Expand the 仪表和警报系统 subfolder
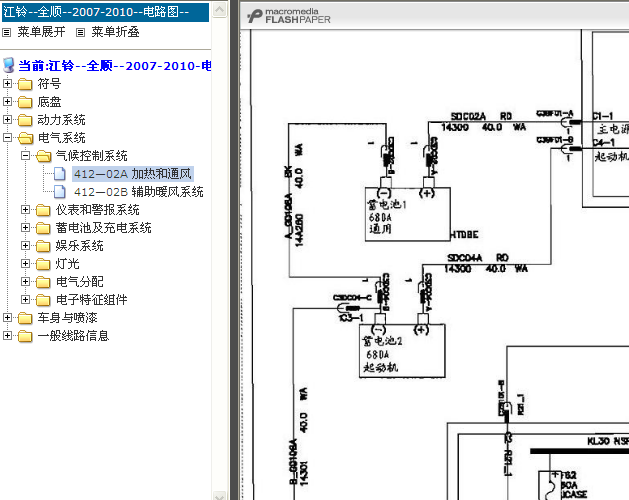The height and width of the screenshot is (500, 629). [25, 209]
